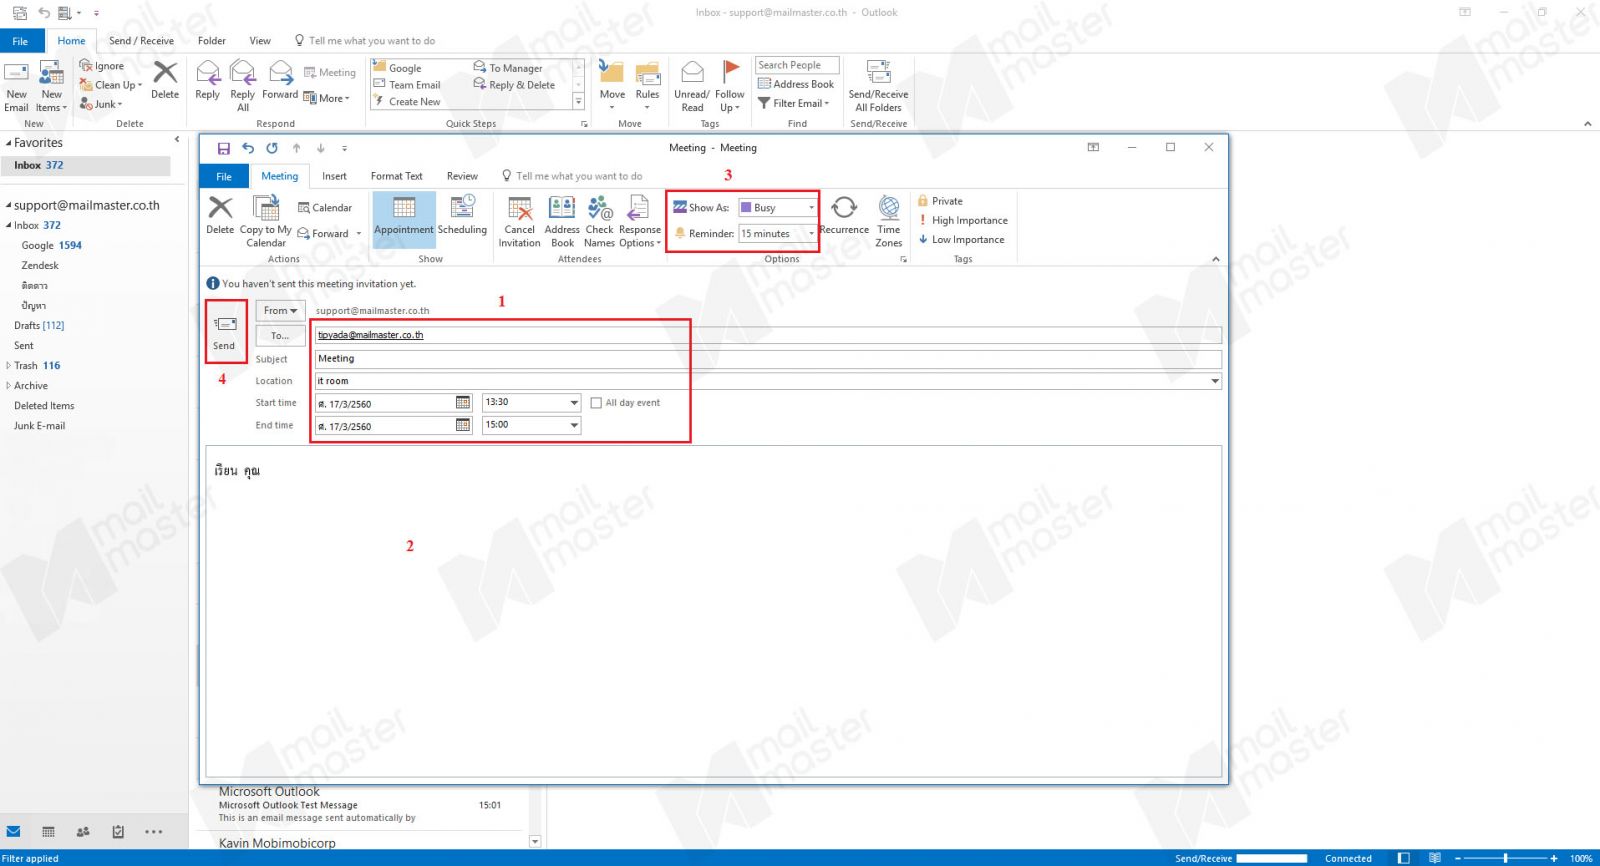Screen dimensions: 1600x866
Task: Open Folder tab in main Outlook window
Action: pyautogui.click(x=212, y=41)
